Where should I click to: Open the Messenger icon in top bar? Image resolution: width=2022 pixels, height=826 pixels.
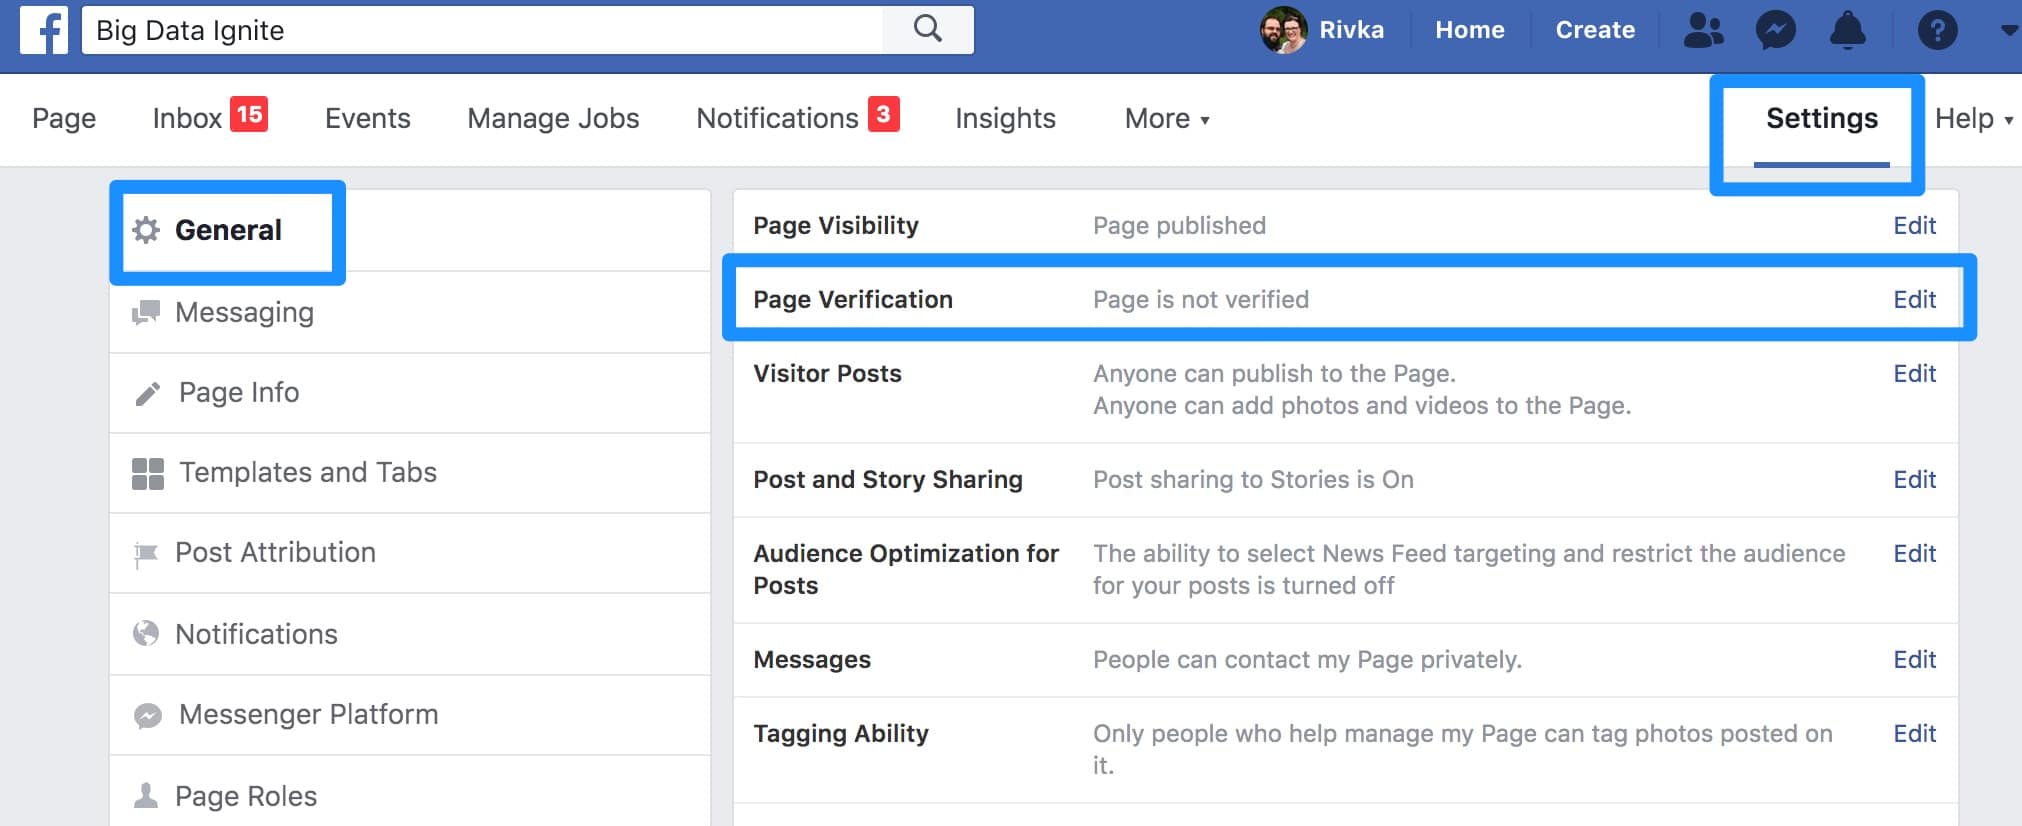[x=1775, y=30]
